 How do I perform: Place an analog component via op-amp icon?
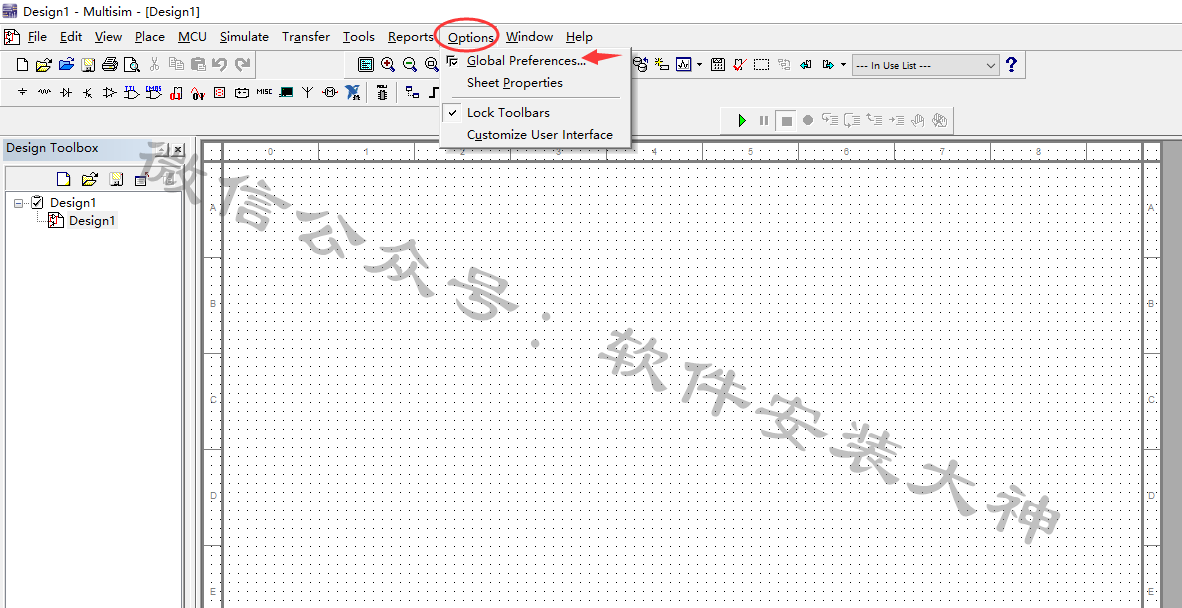point(110,93)
